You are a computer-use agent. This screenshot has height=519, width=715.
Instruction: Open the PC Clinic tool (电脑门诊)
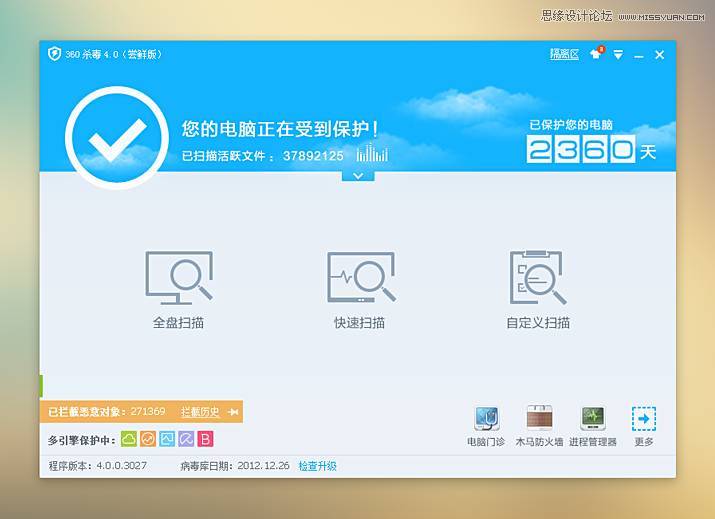click(x=486, y=426)
